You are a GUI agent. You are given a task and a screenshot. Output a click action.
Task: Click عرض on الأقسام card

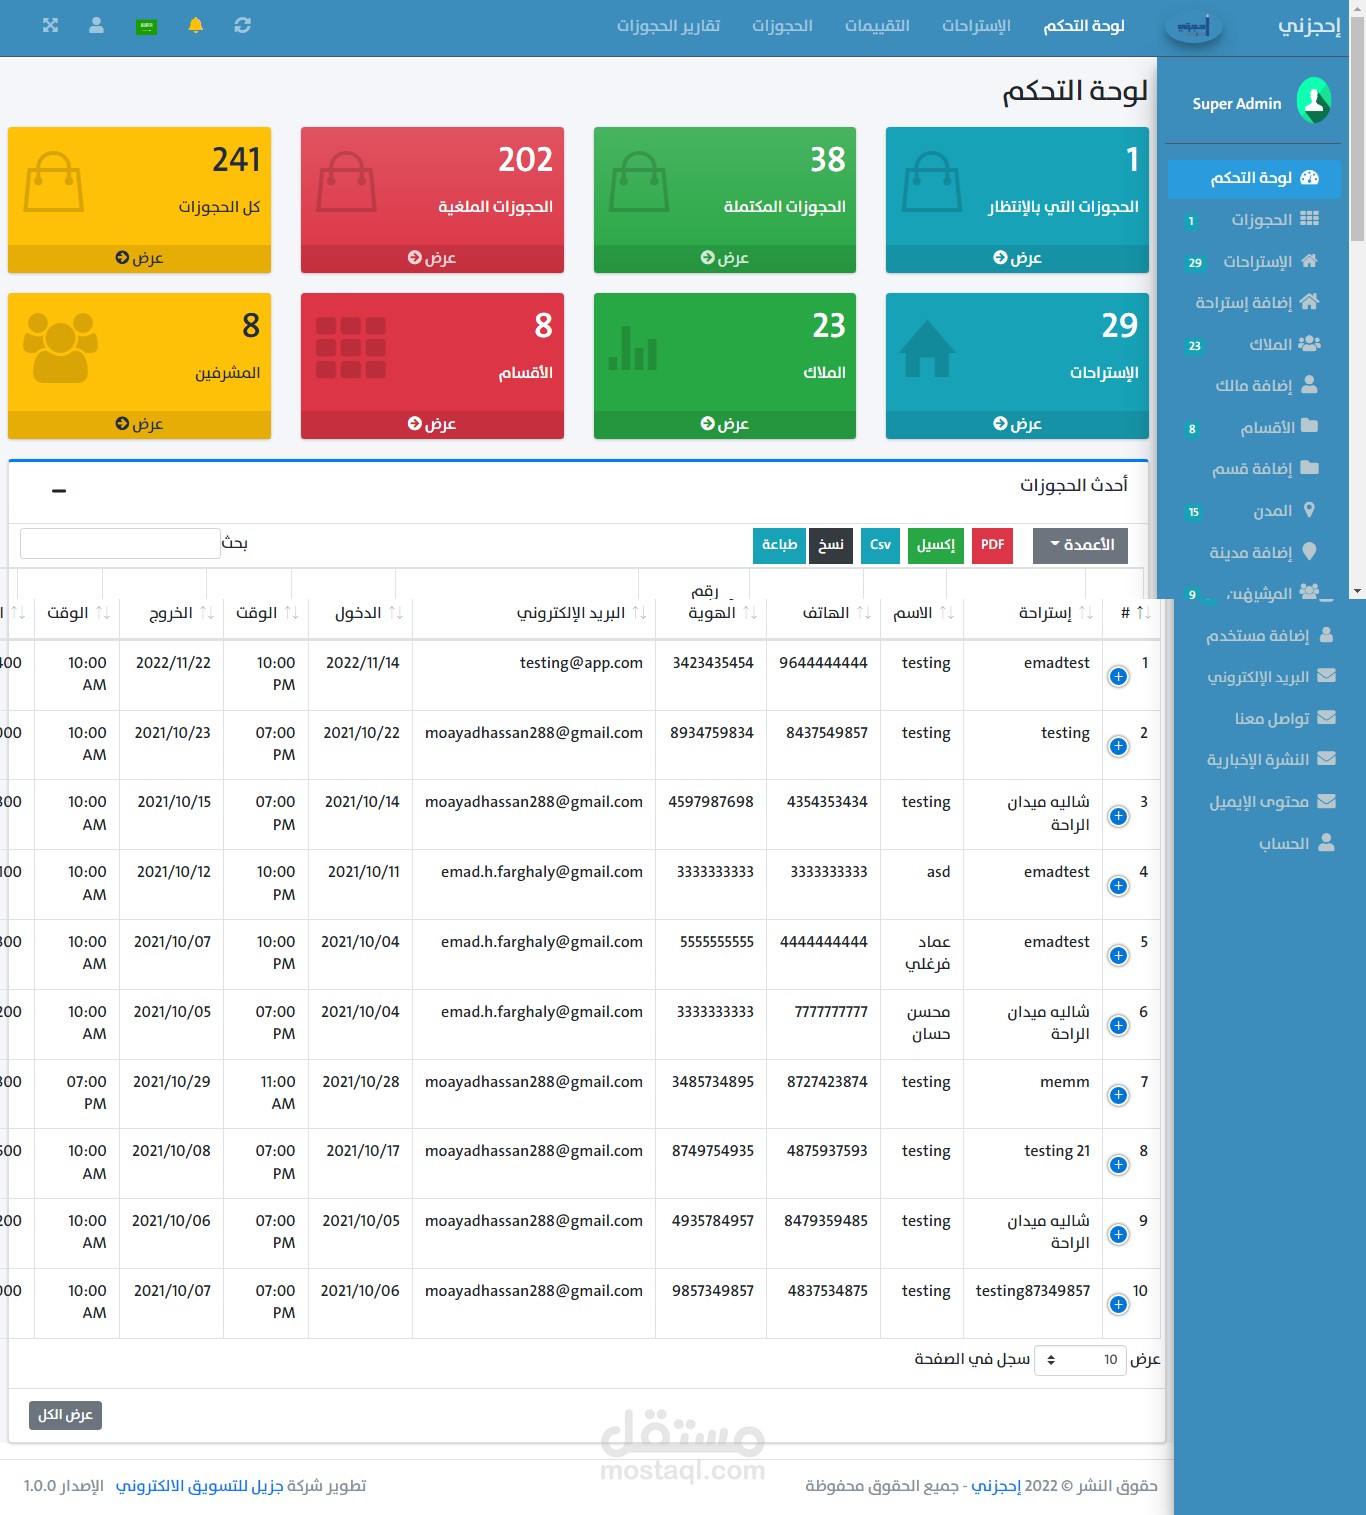point(432,424)
